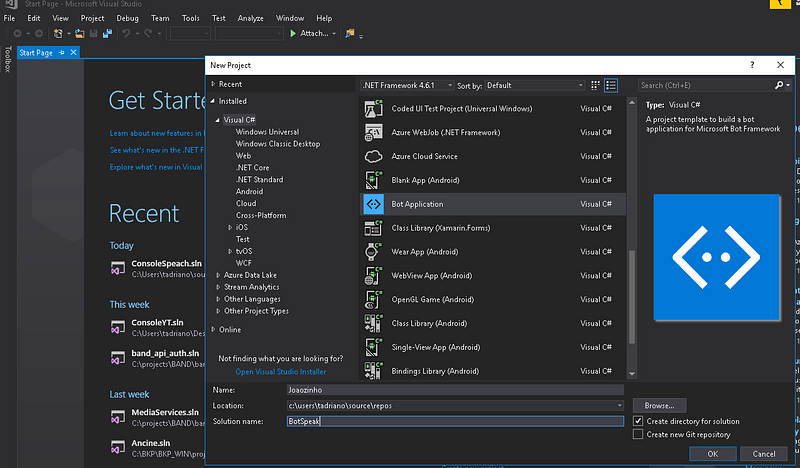This screenshot has width=800, height=468.
Task: Click the New Project toolbar icon
Action: pyautogui.click(x=58, y=34)
